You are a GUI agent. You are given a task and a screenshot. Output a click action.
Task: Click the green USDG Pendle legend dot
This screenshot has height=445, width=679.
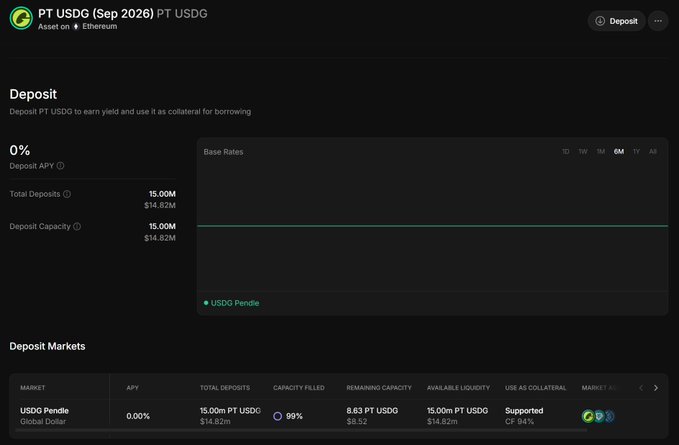tap(206, 303)
